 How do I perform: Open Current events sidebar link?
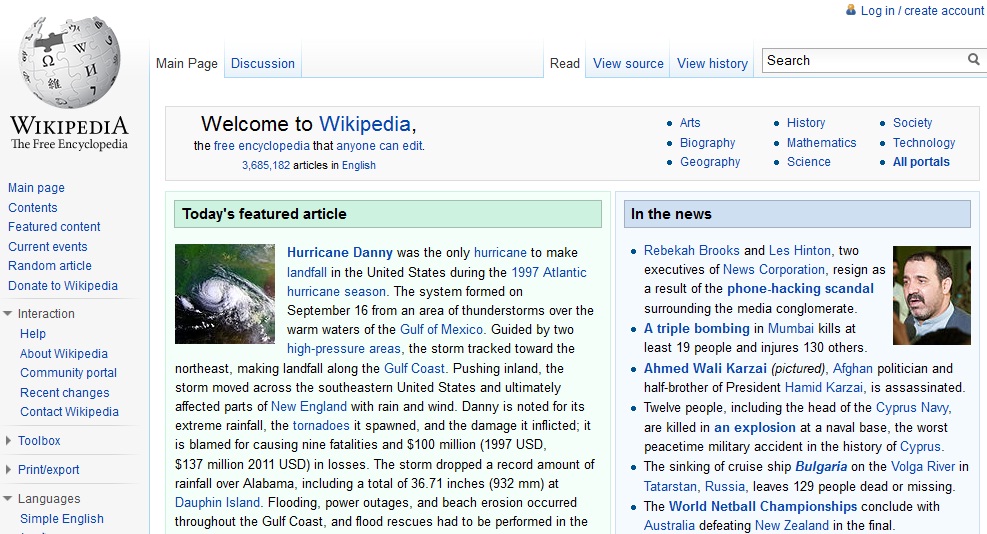click(47, 247)
